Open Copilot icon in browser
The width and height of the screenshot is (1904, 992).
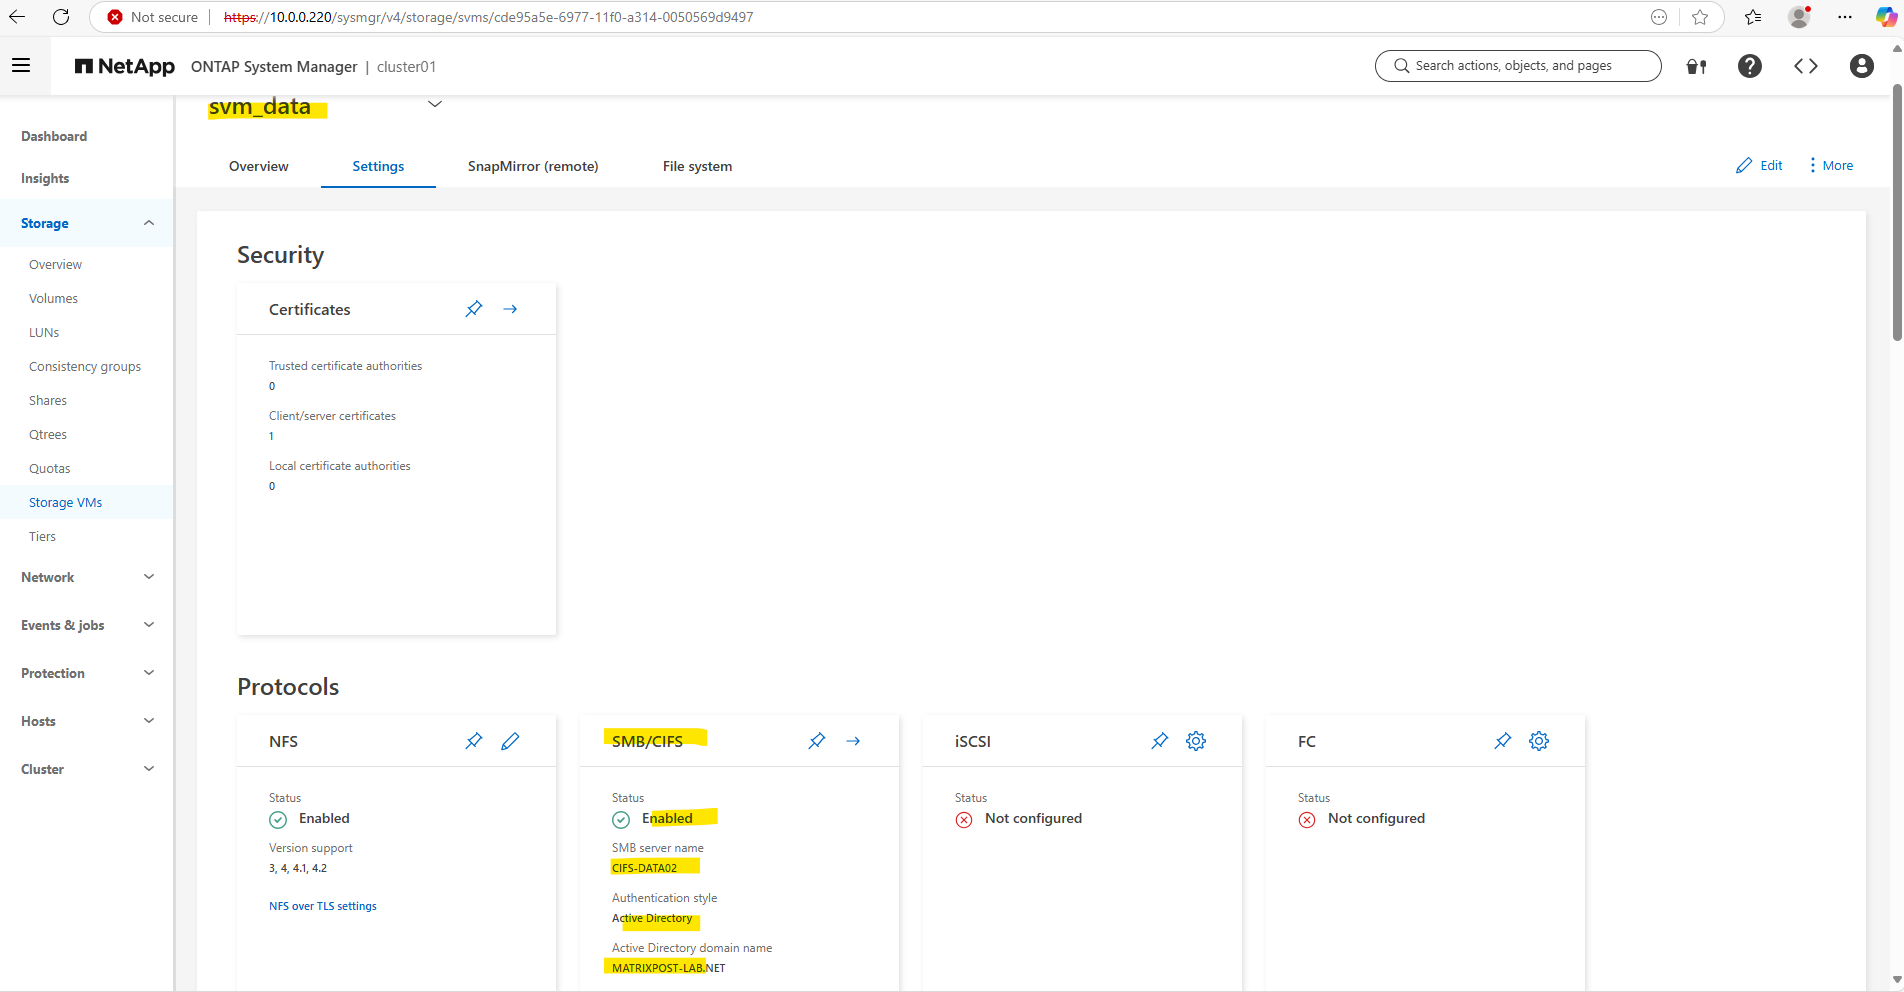coord(1886,17)
